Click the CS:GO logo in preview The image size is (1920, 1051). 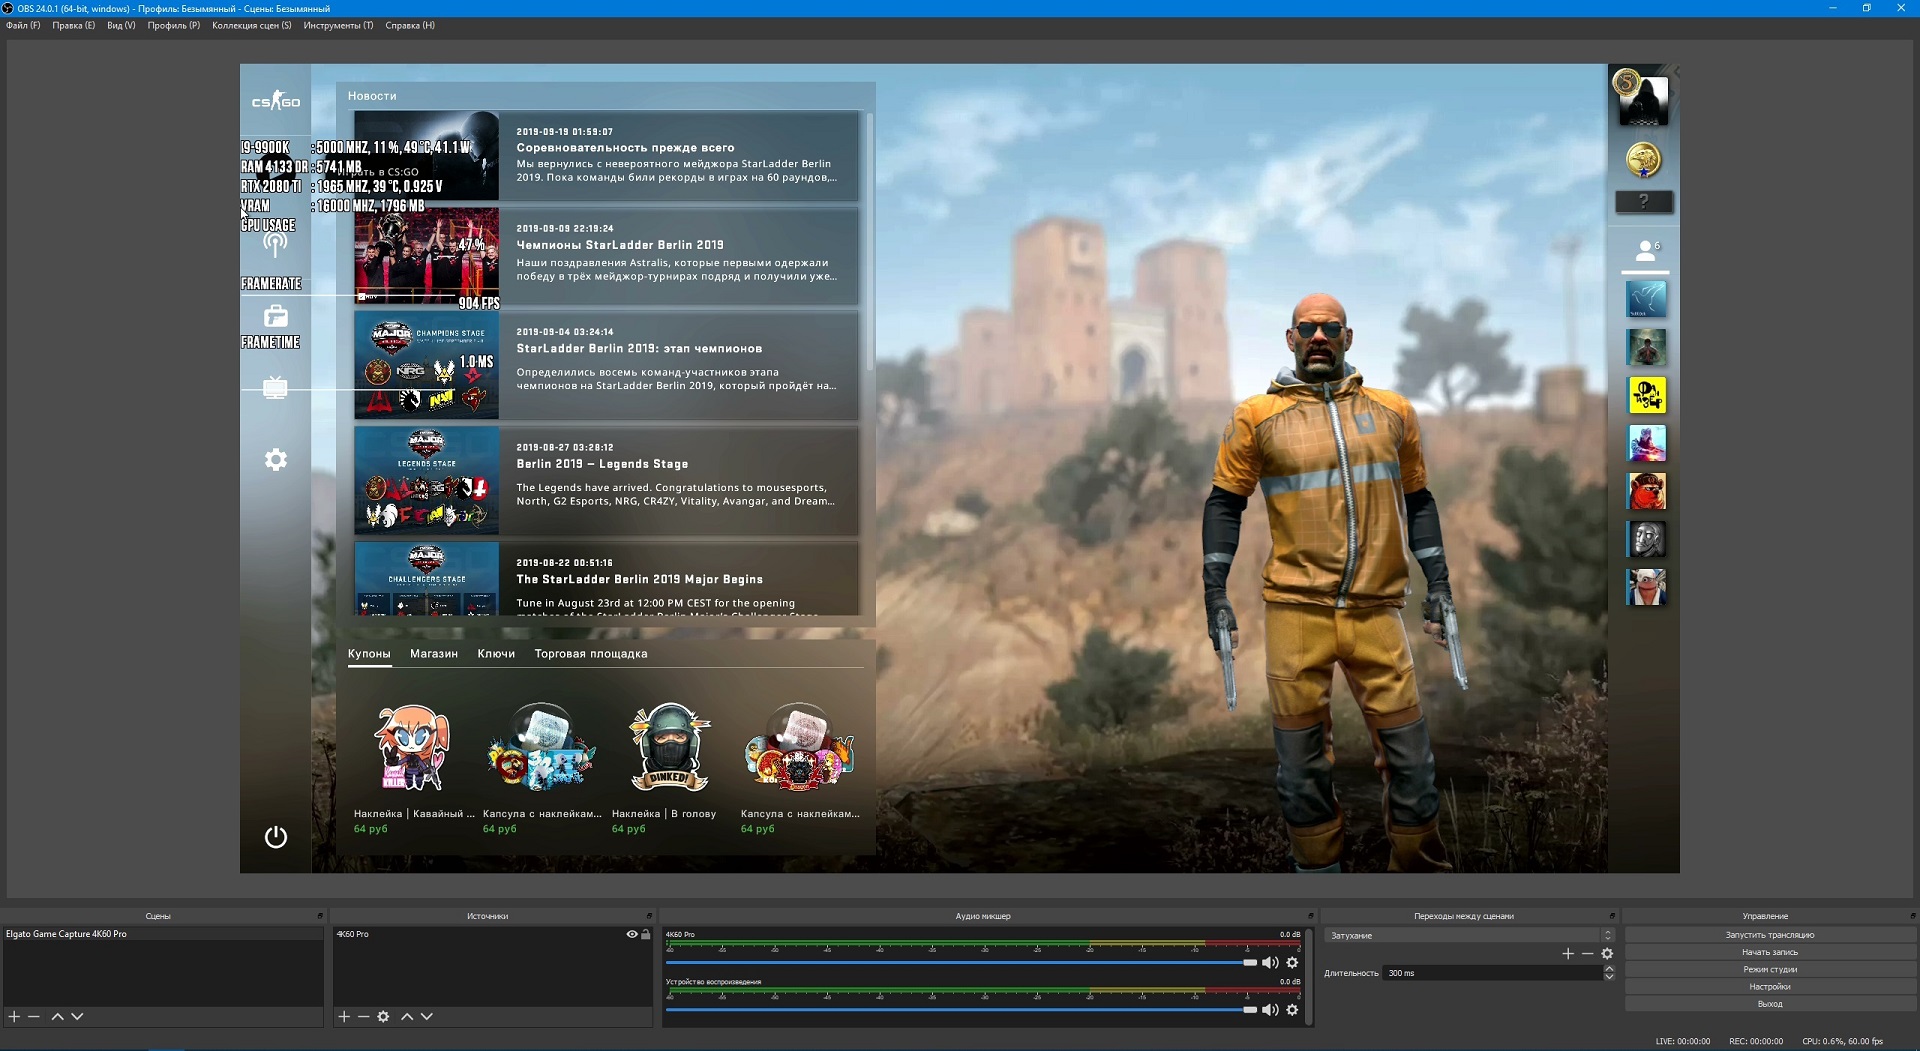pos(275,101)
